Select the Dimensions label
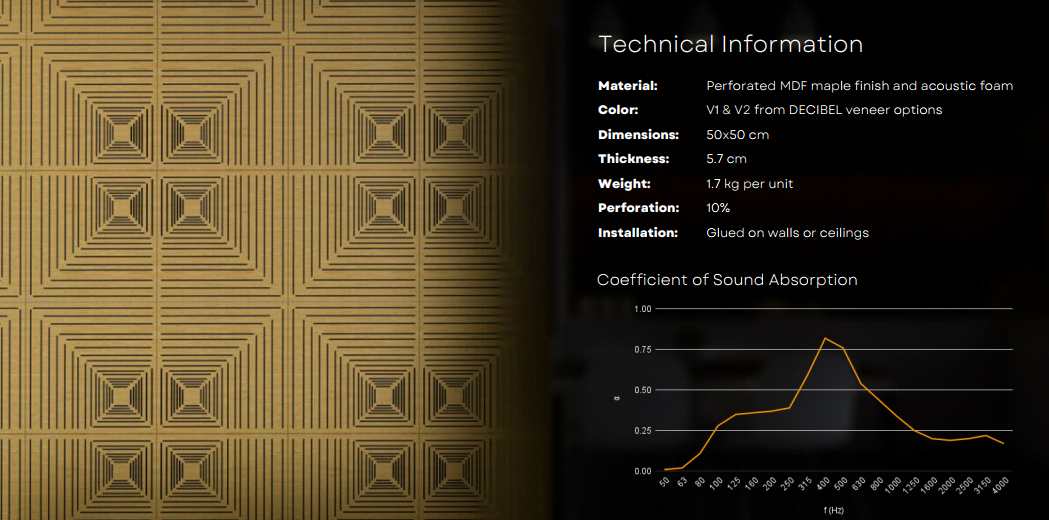The height and width of the screenshot is (520, 1049). point(638,135)
